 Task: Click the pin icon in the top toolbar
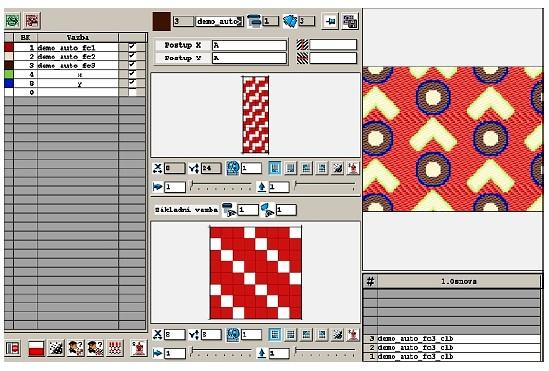[330, 22]
